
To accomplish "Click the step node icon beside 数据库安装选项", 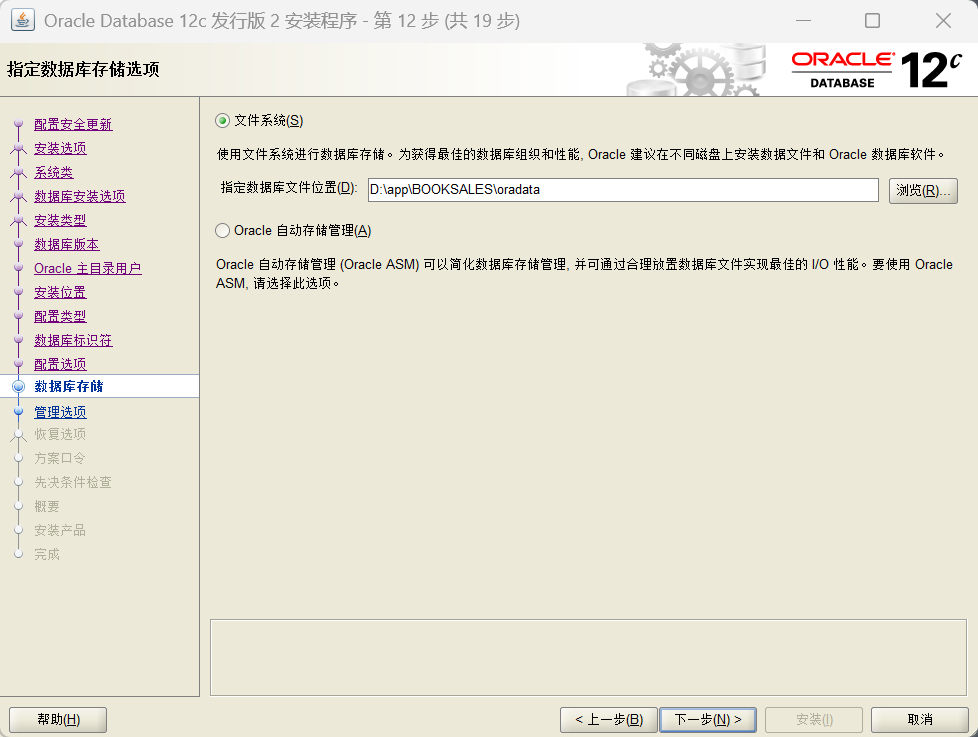I will point(19,196).
